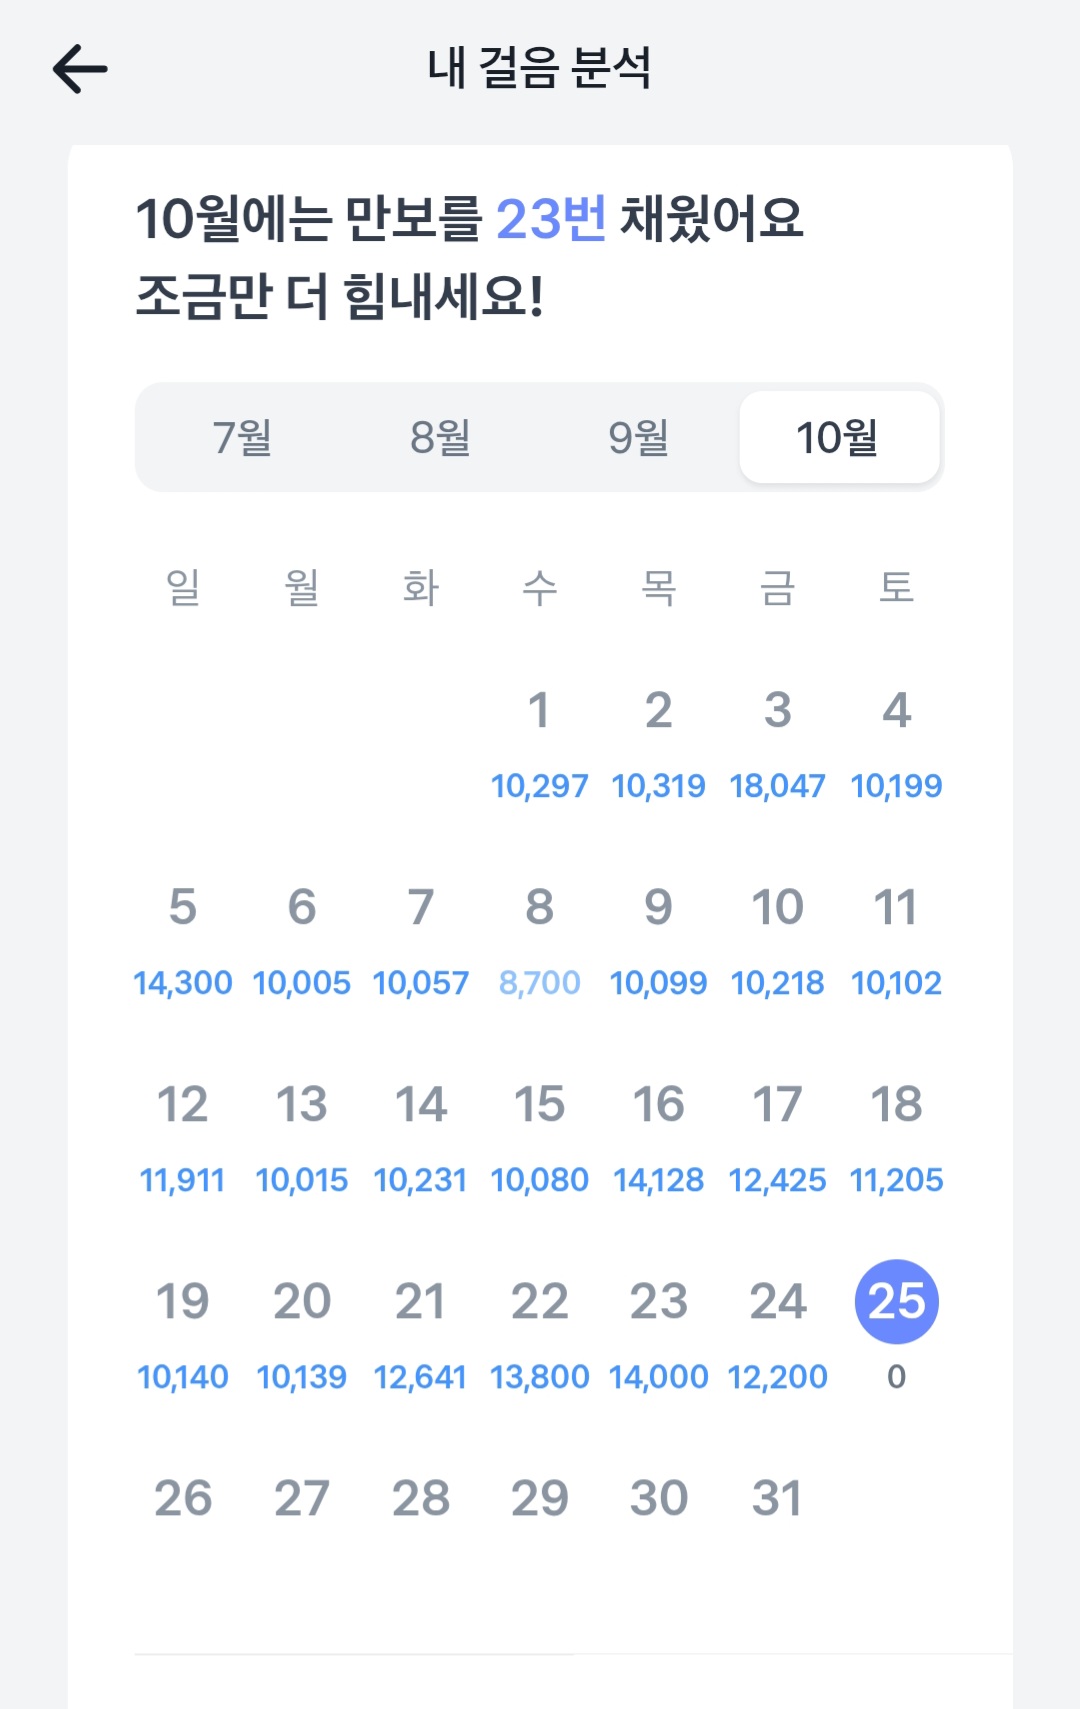Select day 16 with 14,128 steps
This screenshot has width=1080, height=1709.
(658, 1139)
